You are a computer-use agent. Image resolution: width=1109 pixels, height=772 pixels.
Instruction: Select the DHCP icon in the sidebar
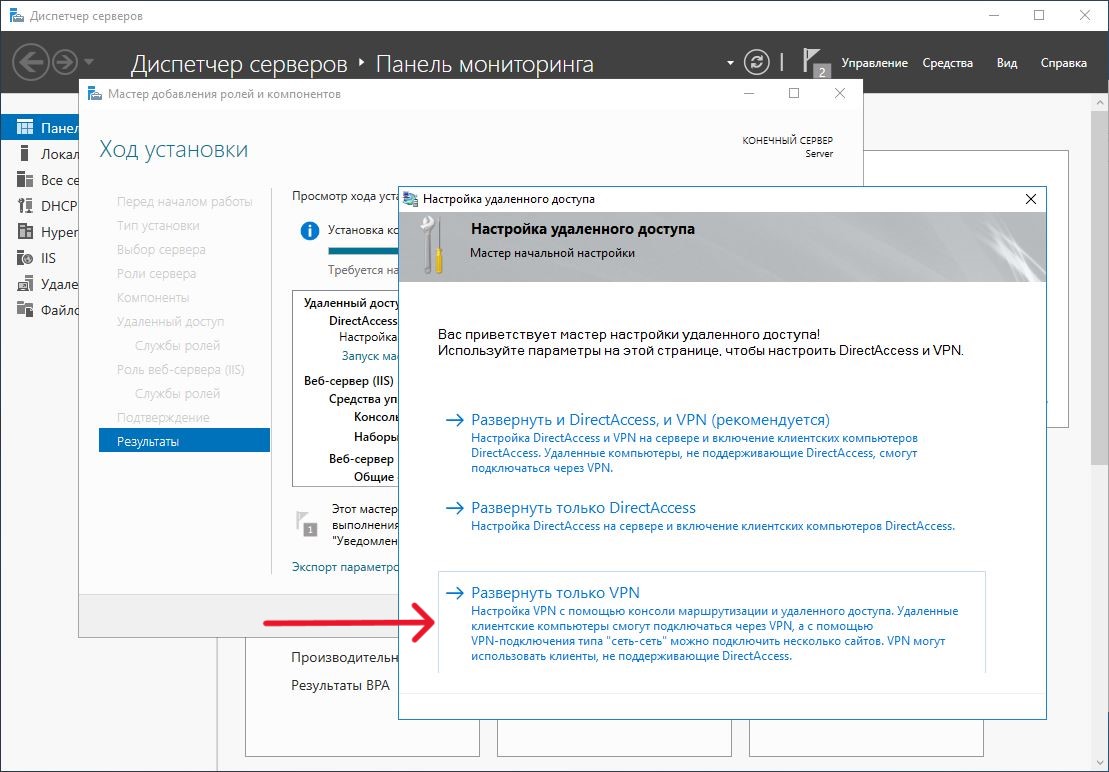point(25,206)
